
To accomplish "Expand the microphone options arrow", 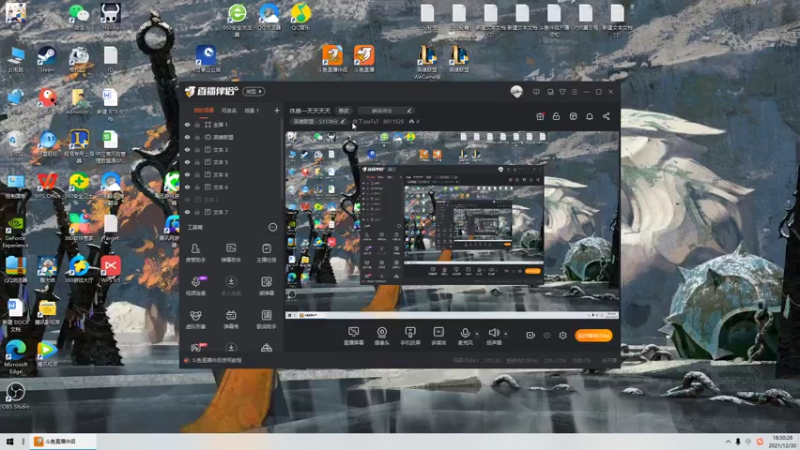I will [x=477, y=334].
